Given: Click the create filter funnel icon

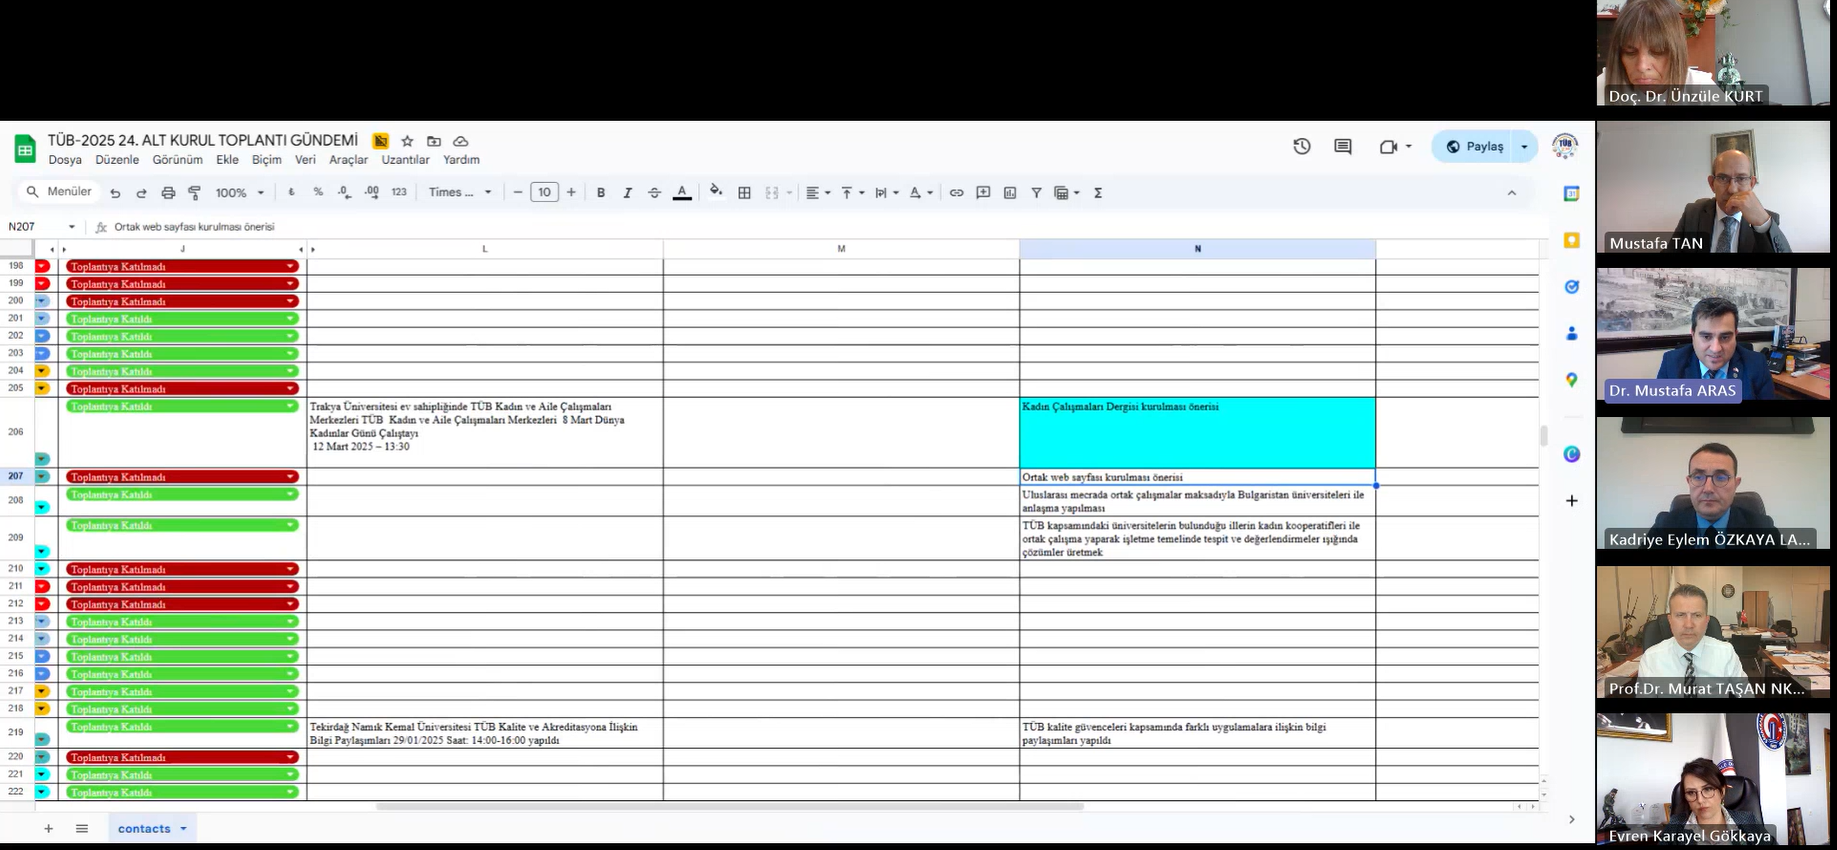Looking at the screenshot, I should click(1036, 193).
